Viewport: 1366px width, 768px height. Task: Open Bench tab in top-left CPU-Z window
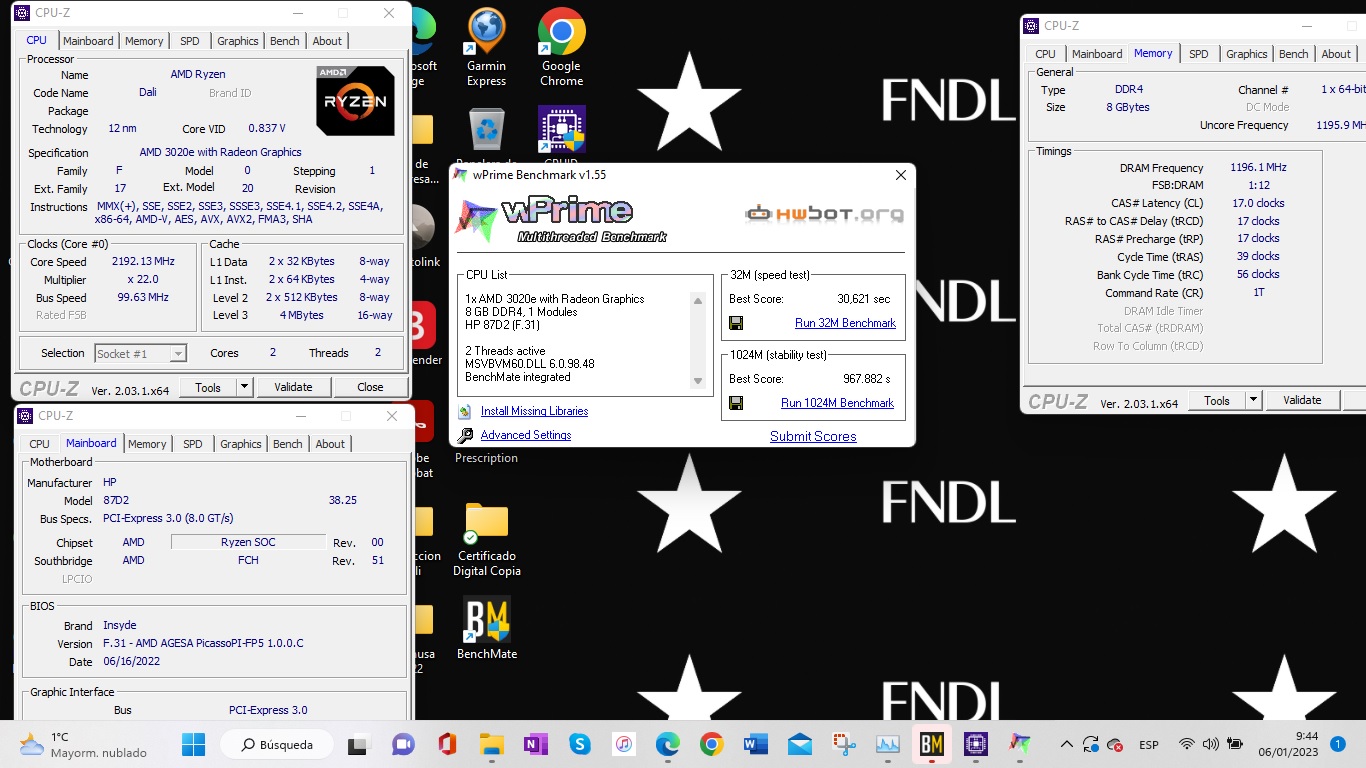pyautogui.click(x=285, y=41)
